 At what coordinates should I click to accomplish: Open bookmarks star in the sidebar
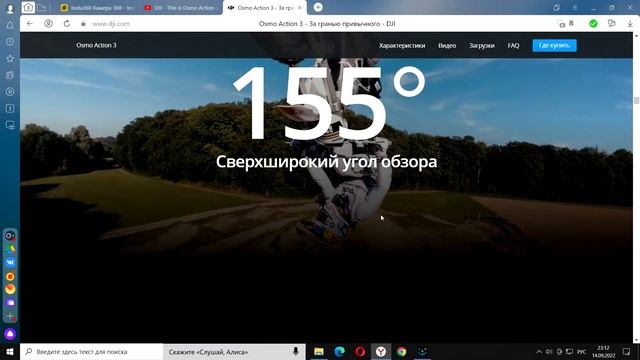[10, 58]
